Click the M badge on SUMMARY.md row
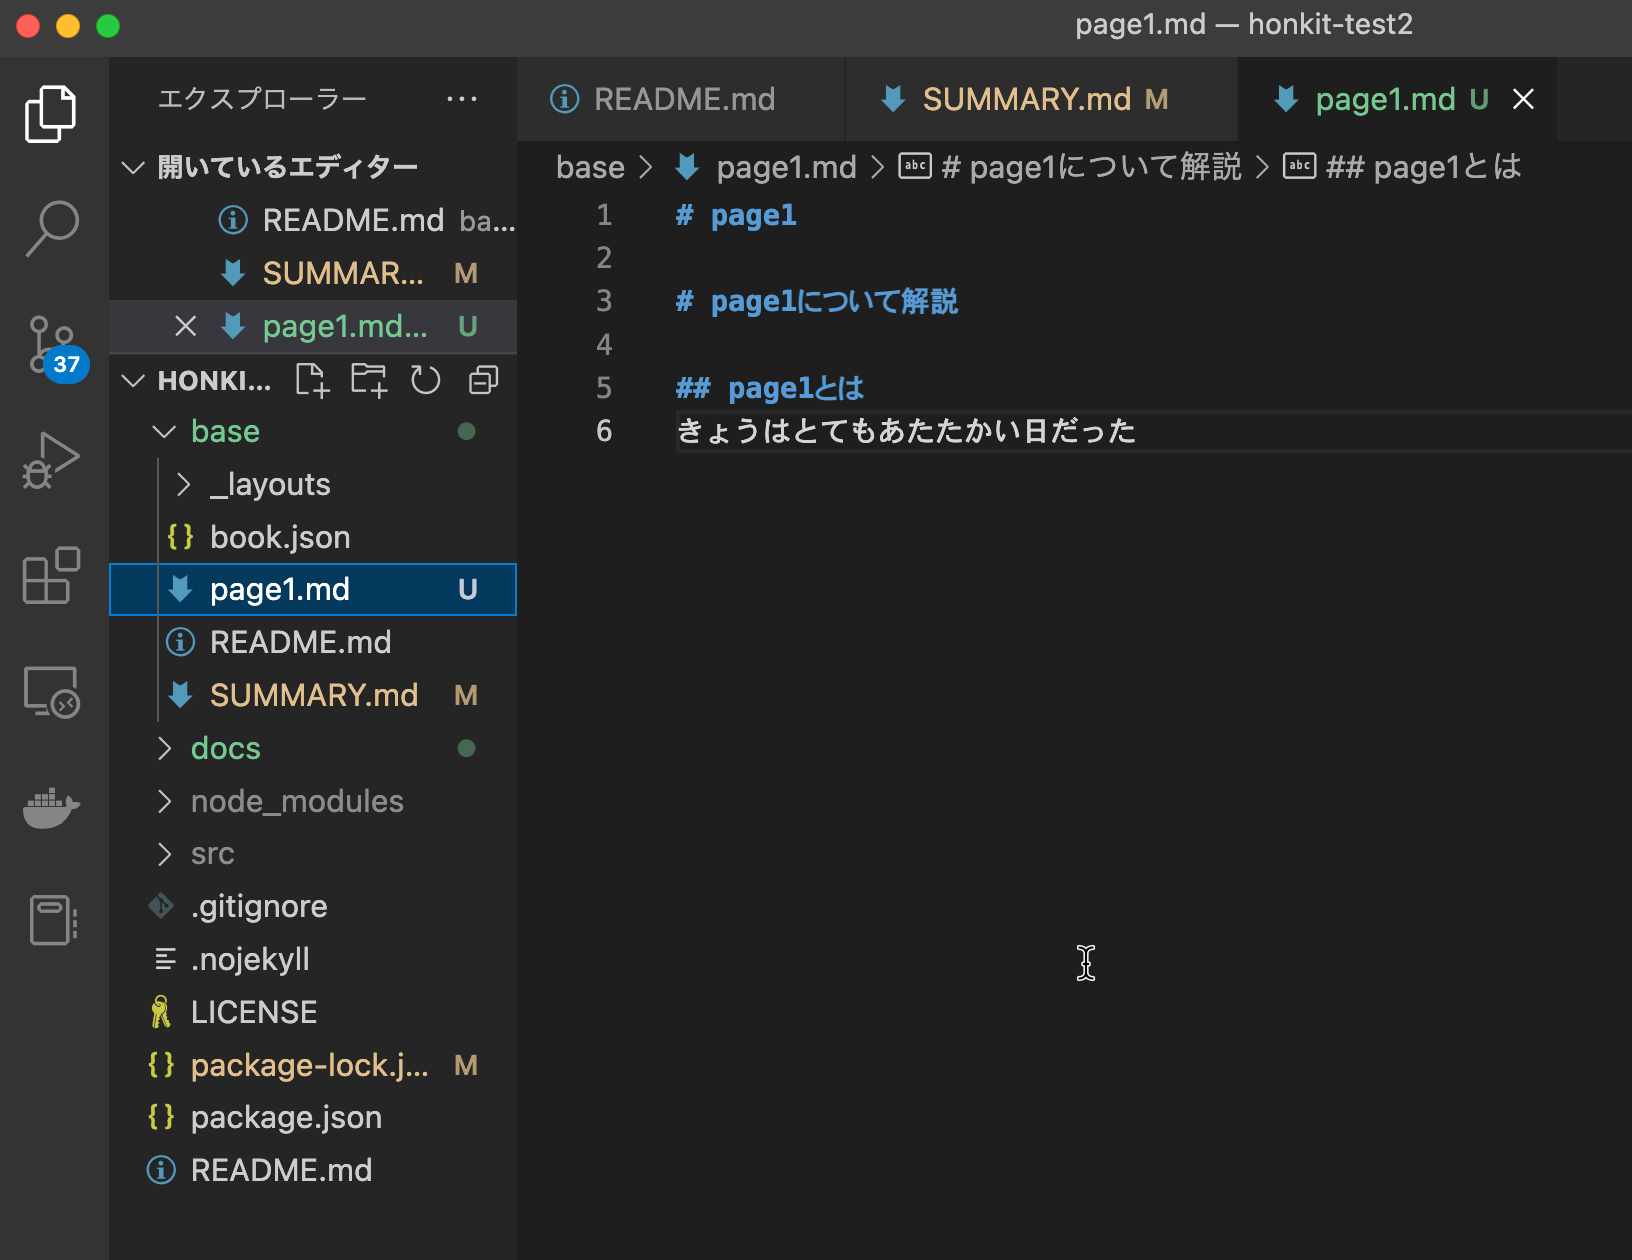The image size is (1632, 1260). pos(466,695)
